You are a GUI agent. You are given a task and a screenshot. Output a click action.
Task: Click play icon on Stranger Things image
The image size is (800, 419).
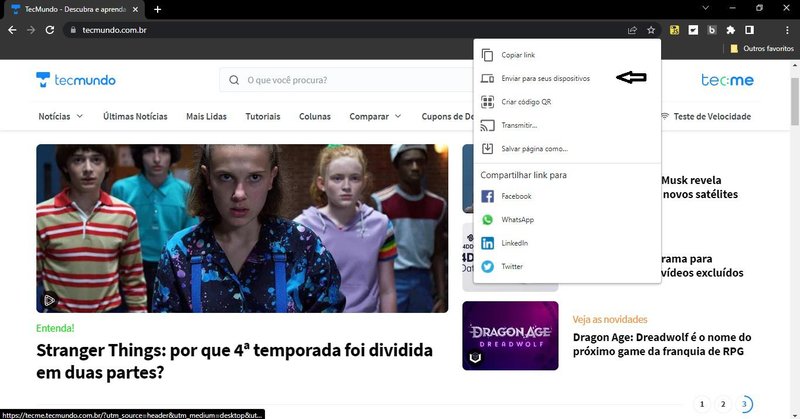(x=49, y=300)
